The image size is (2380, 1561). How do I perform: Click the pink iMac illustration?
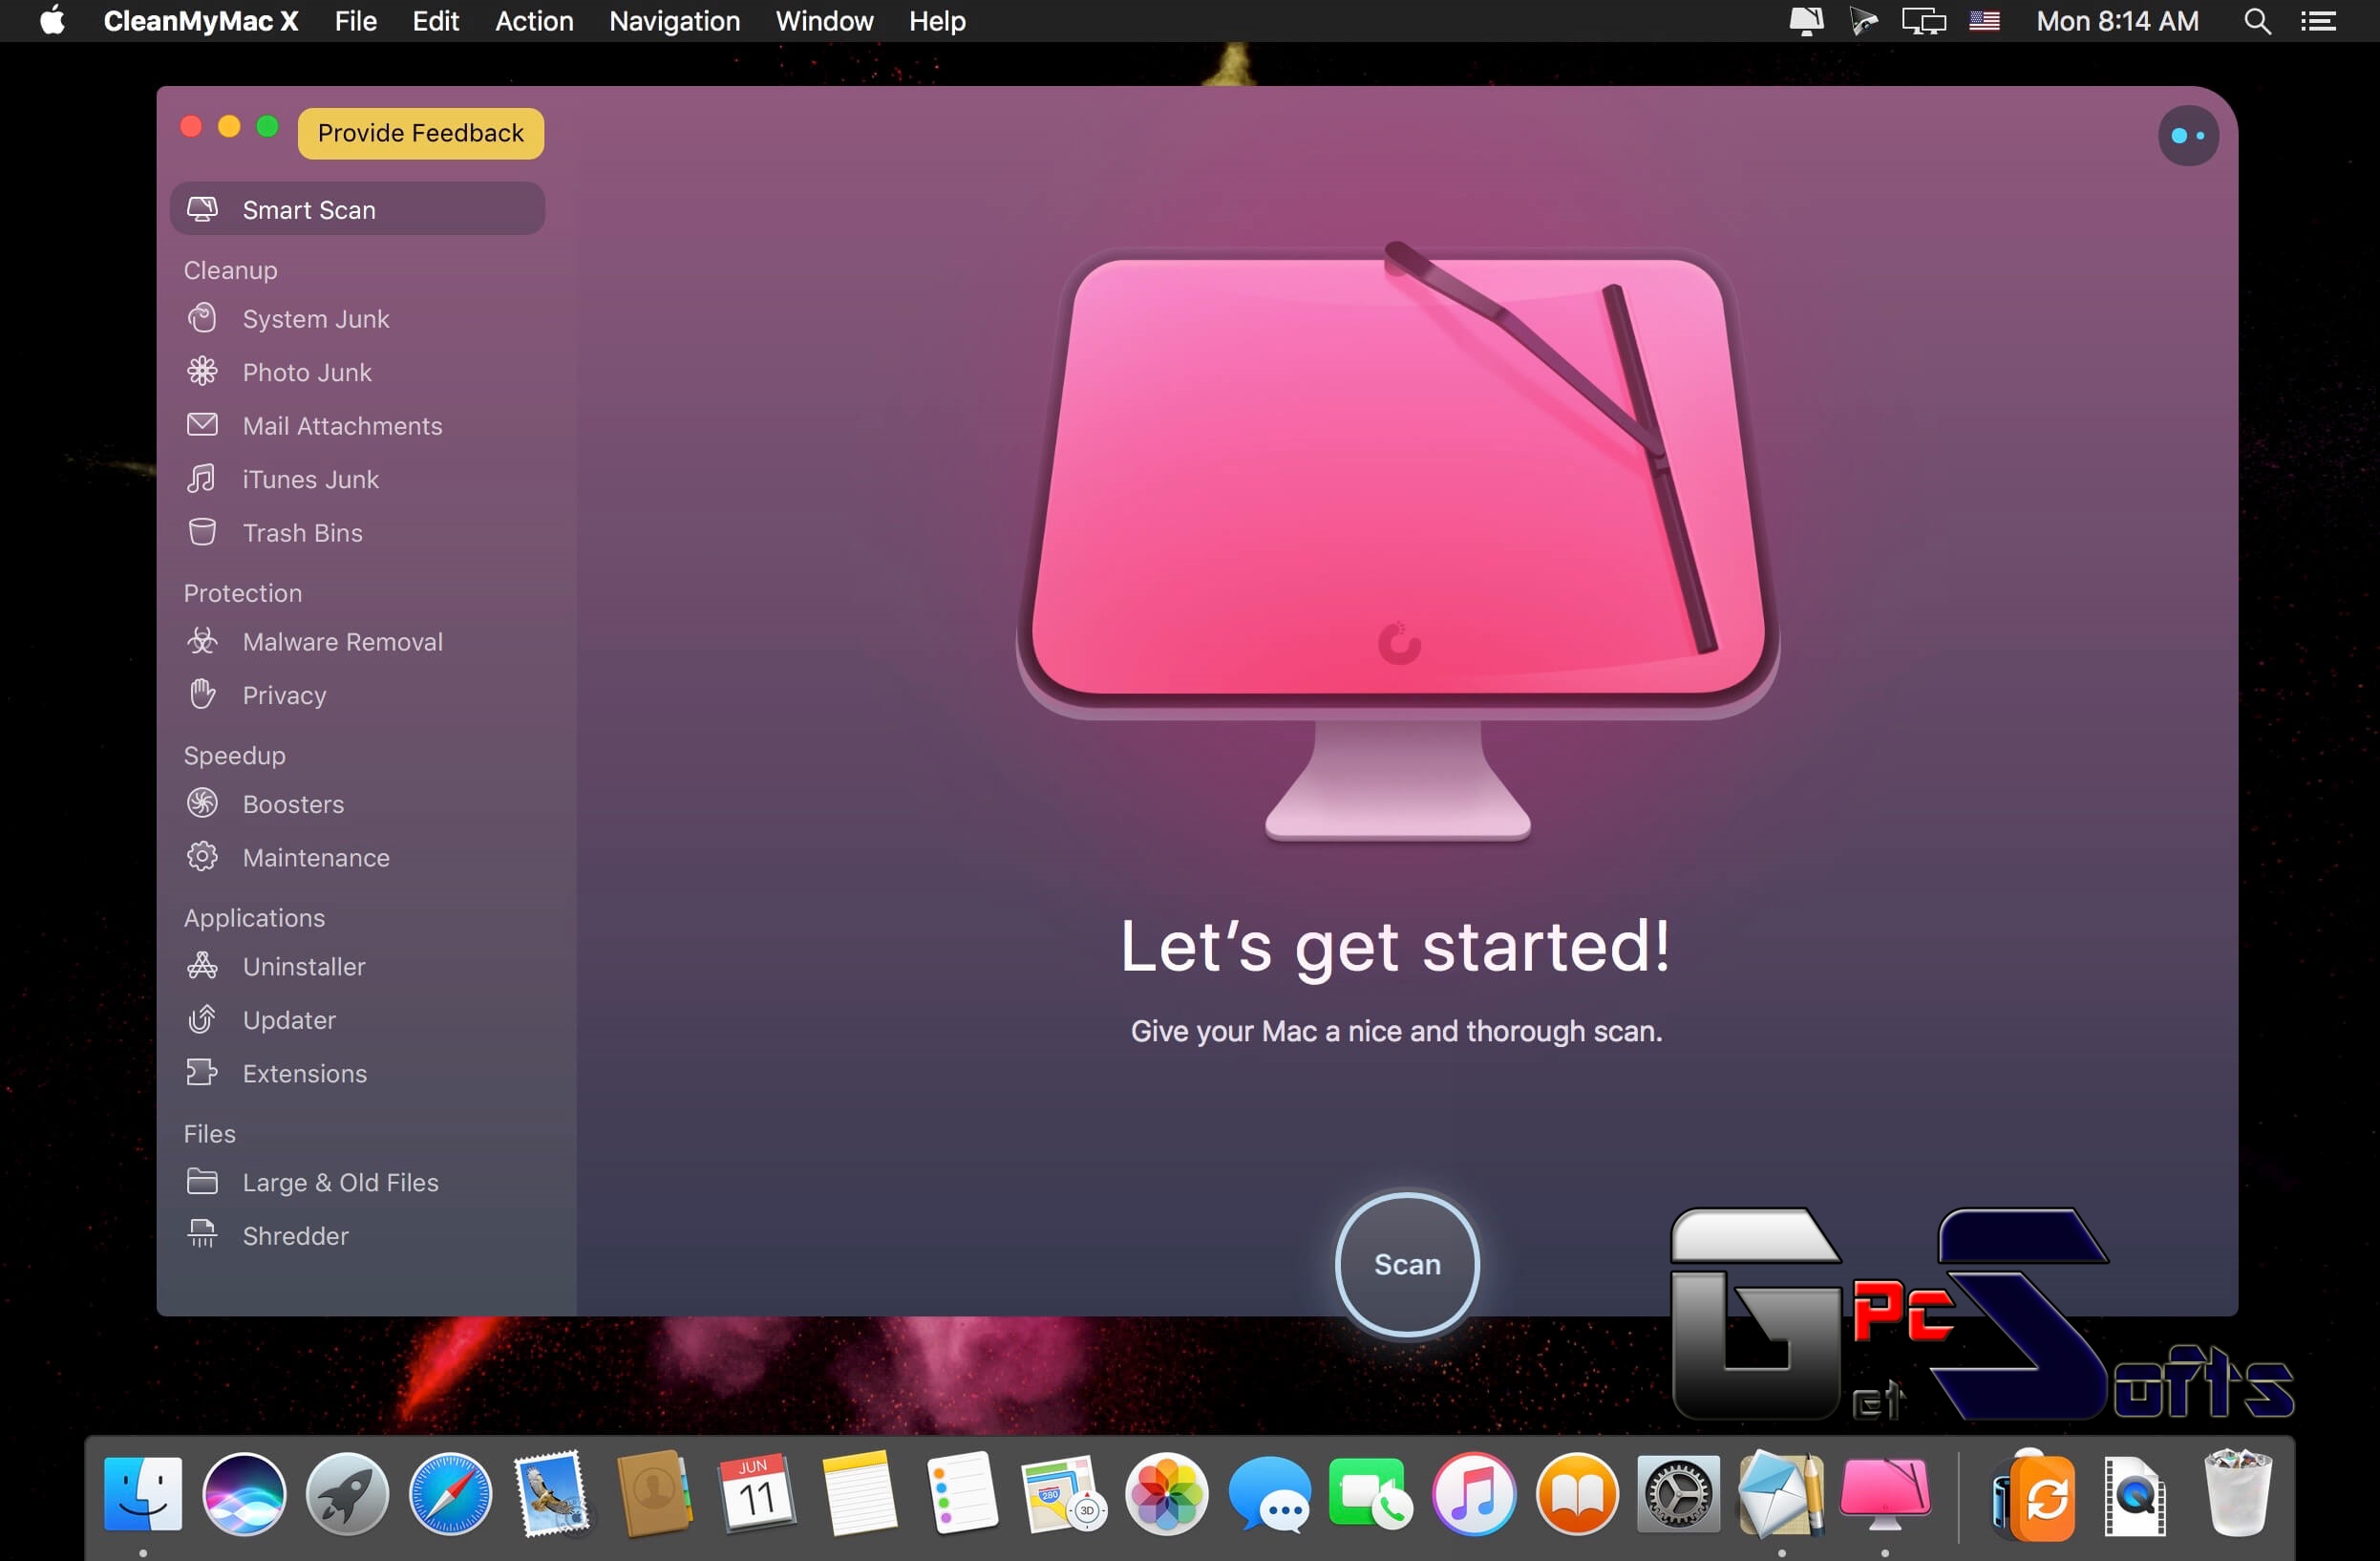pos(1398,540)
